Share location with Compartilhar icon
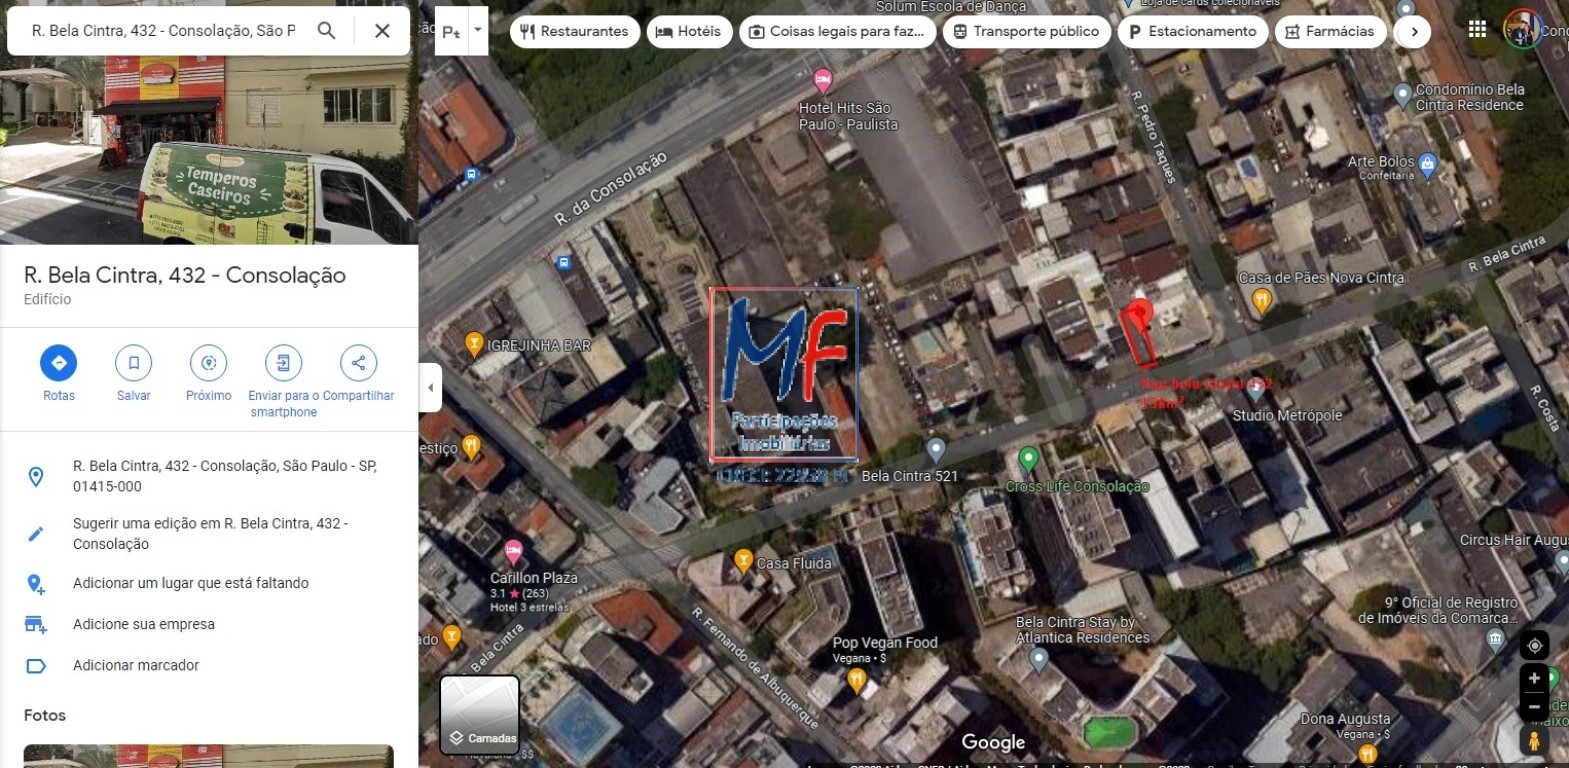Screen dimensions: 1569x768 coord(358,363)
